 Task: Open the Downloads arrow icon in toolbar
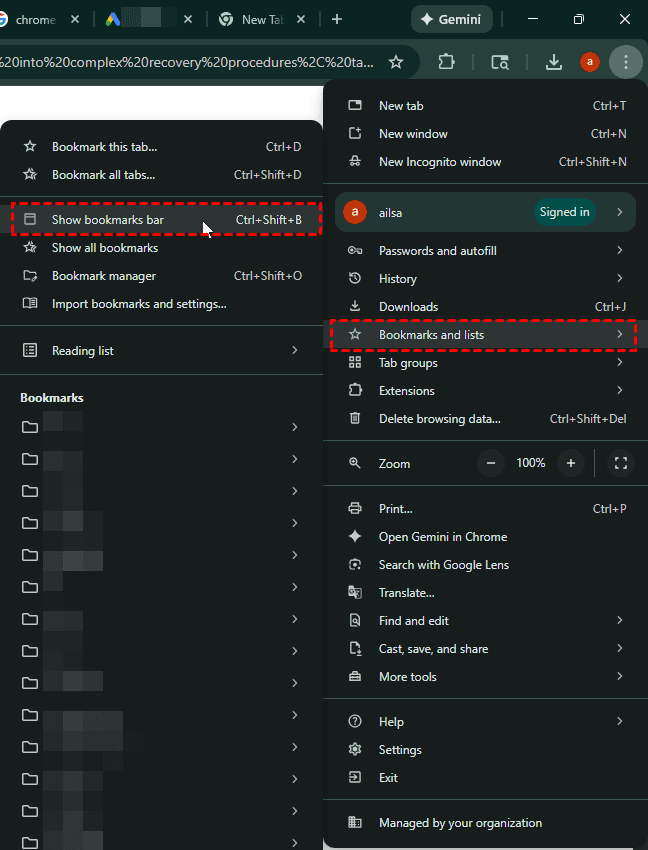pyautogui.click(x=554, y=62)
